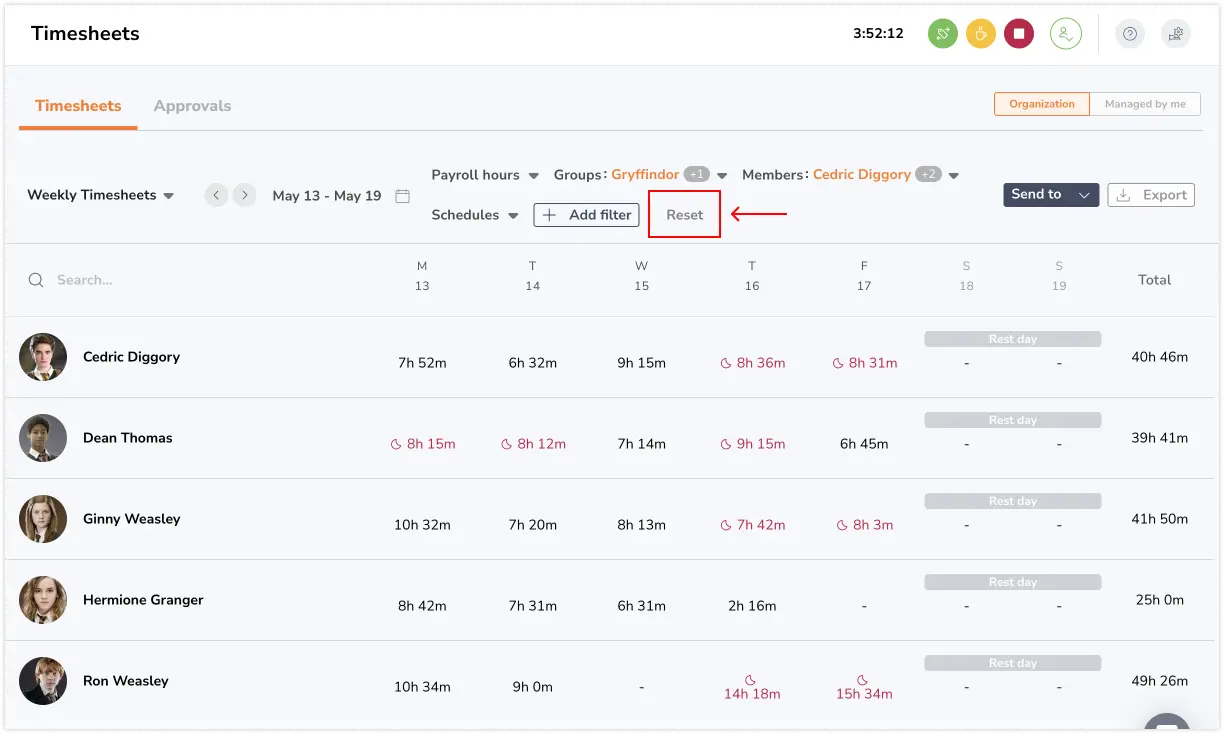
Task: Switch to the Managed by me view
Action: pyautogui.click(x=1145, y=103)
